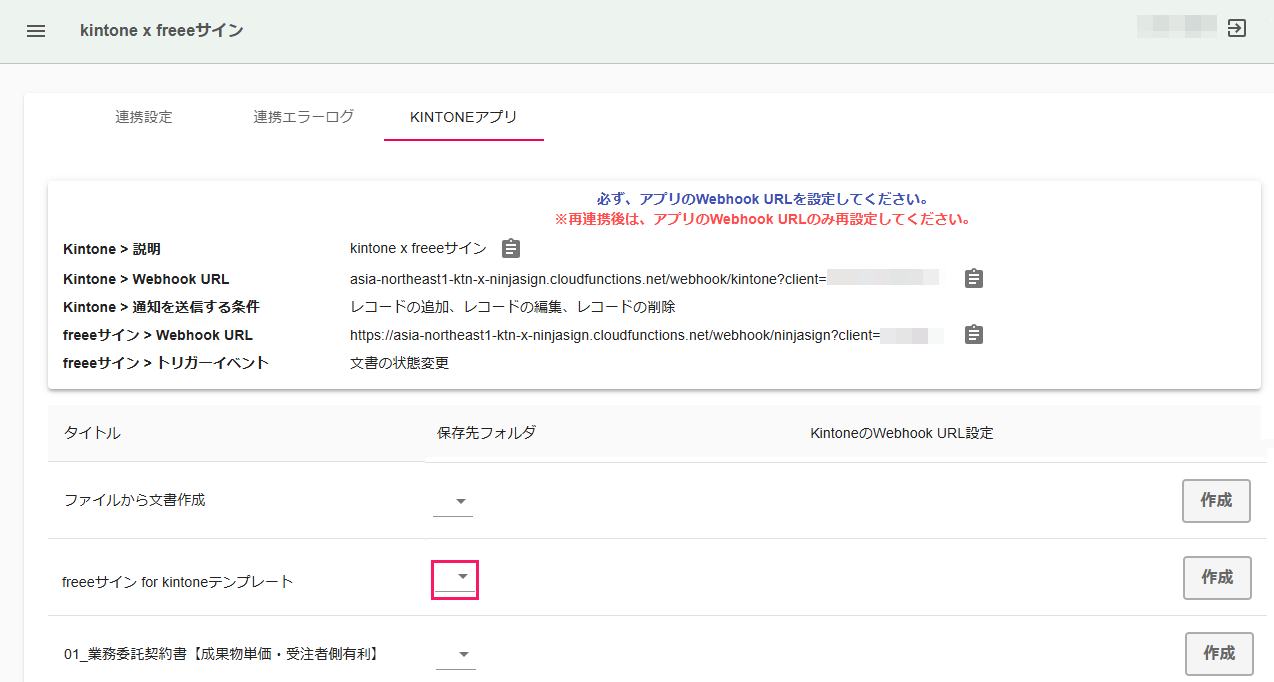Image resolution: width=1274 pixels, height=682 pixels.
Task: Click the blue Webhook URL設定 notice text
Action: pyautogui.click(x=763, y=199)
